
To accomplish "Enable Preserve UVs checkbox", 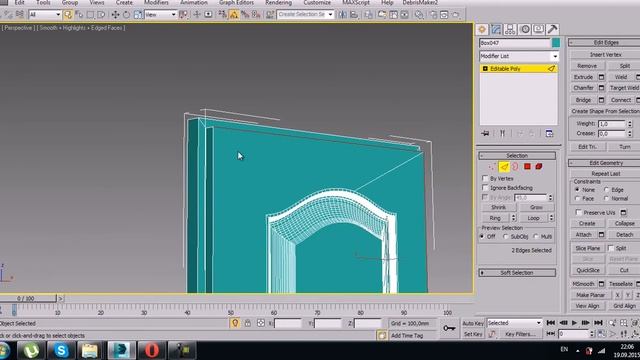I will tap(578, 213).
